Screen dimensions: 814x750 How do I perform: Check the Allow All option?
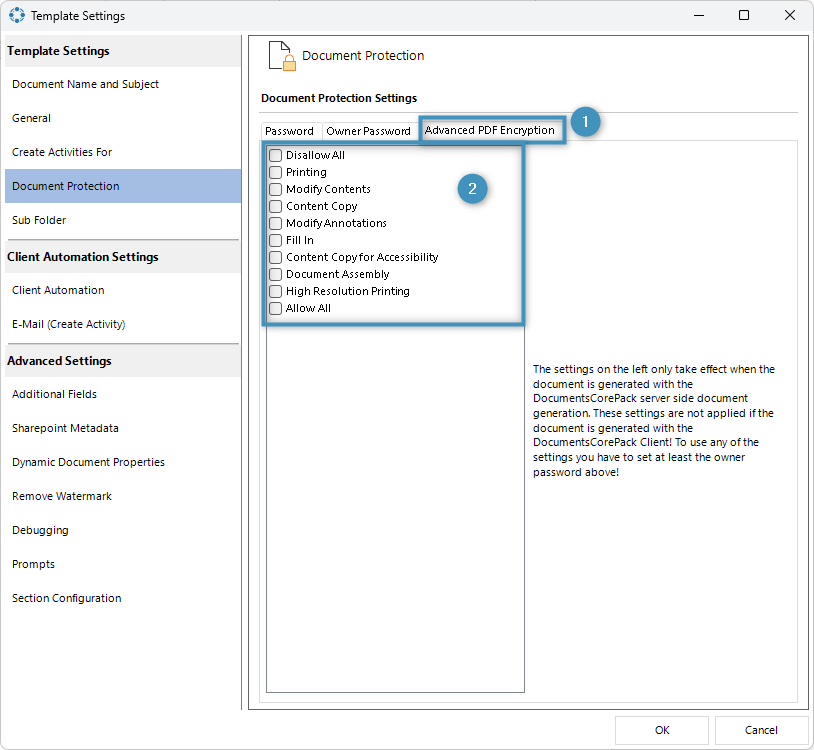(x=276, y=308)
